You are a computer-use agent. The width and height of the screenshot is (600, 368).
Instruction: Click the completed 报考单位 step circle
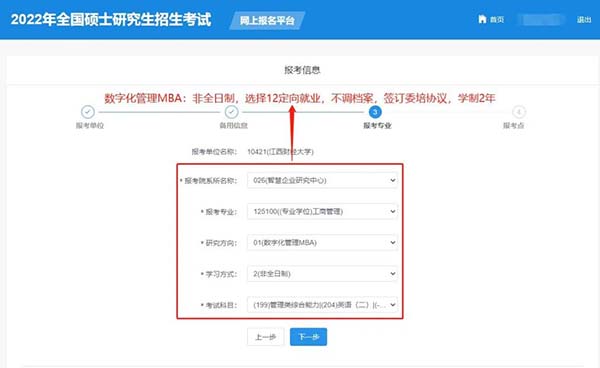pyautogui.click(x=88, y=112)
